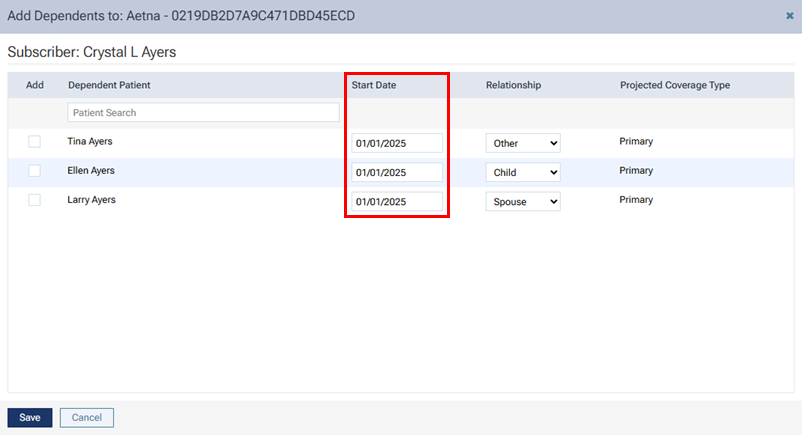
Task: Save the dependents
Action: pos(30,418)
